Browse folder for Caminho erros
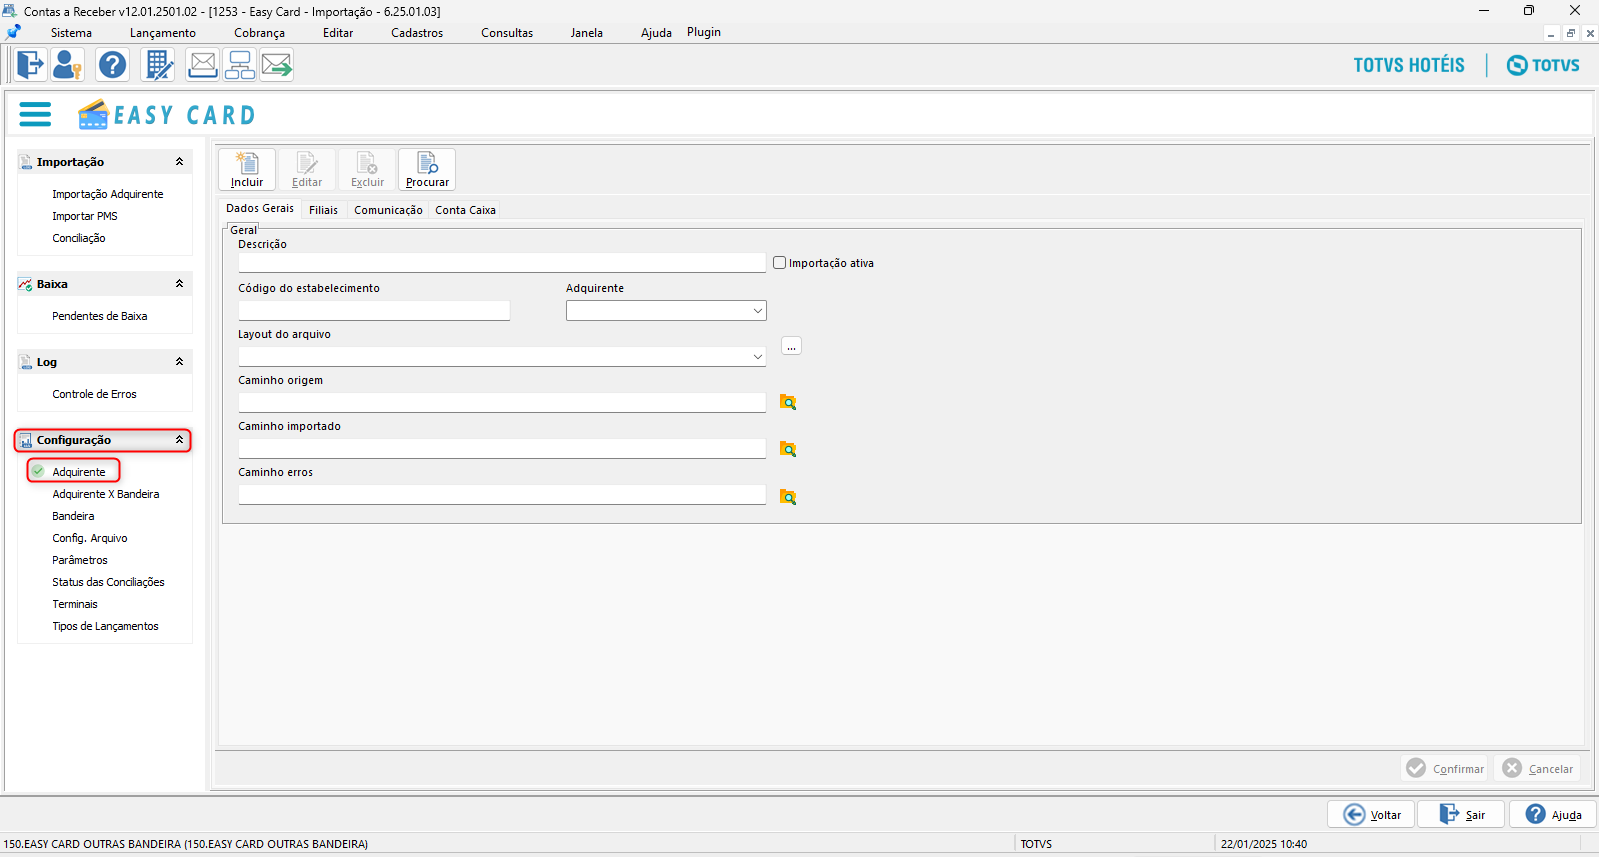Viewport: 1599px width, 857px height. [788, 497]
